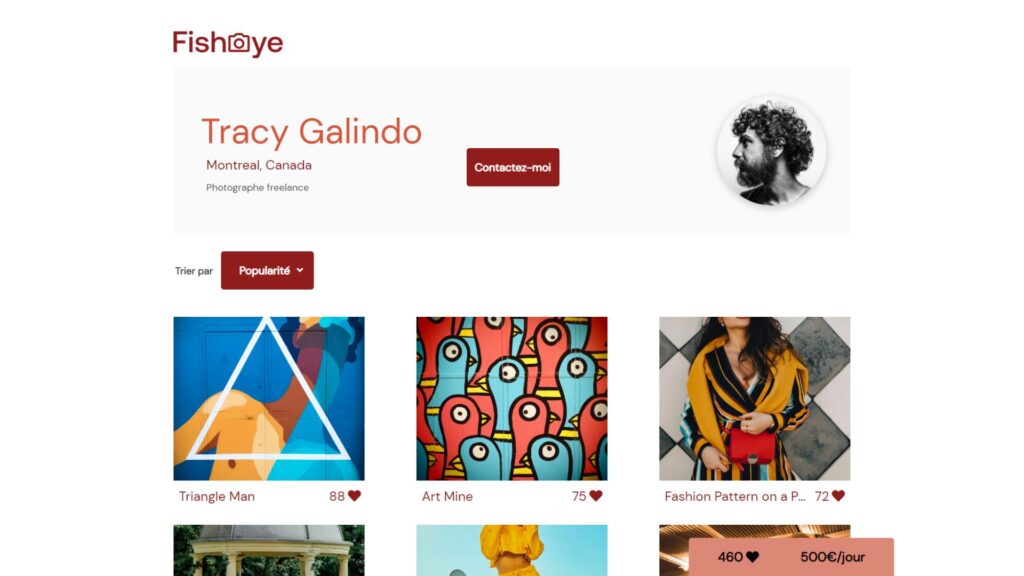Click the Fisheye camera logo icon
Viewport: 1024px width, 576px height.
pos(239,42)
